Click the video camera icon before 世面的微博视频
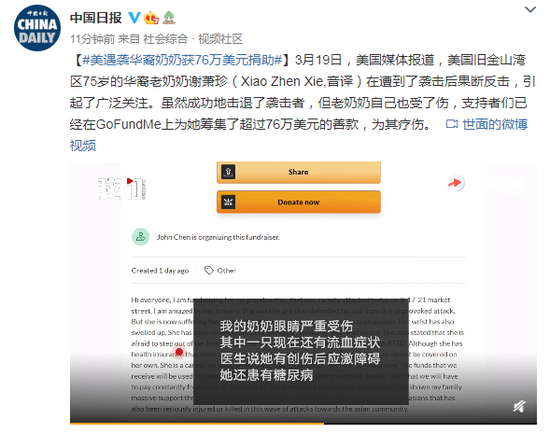The width and height of the screenshot is (550, 433). 451,124
